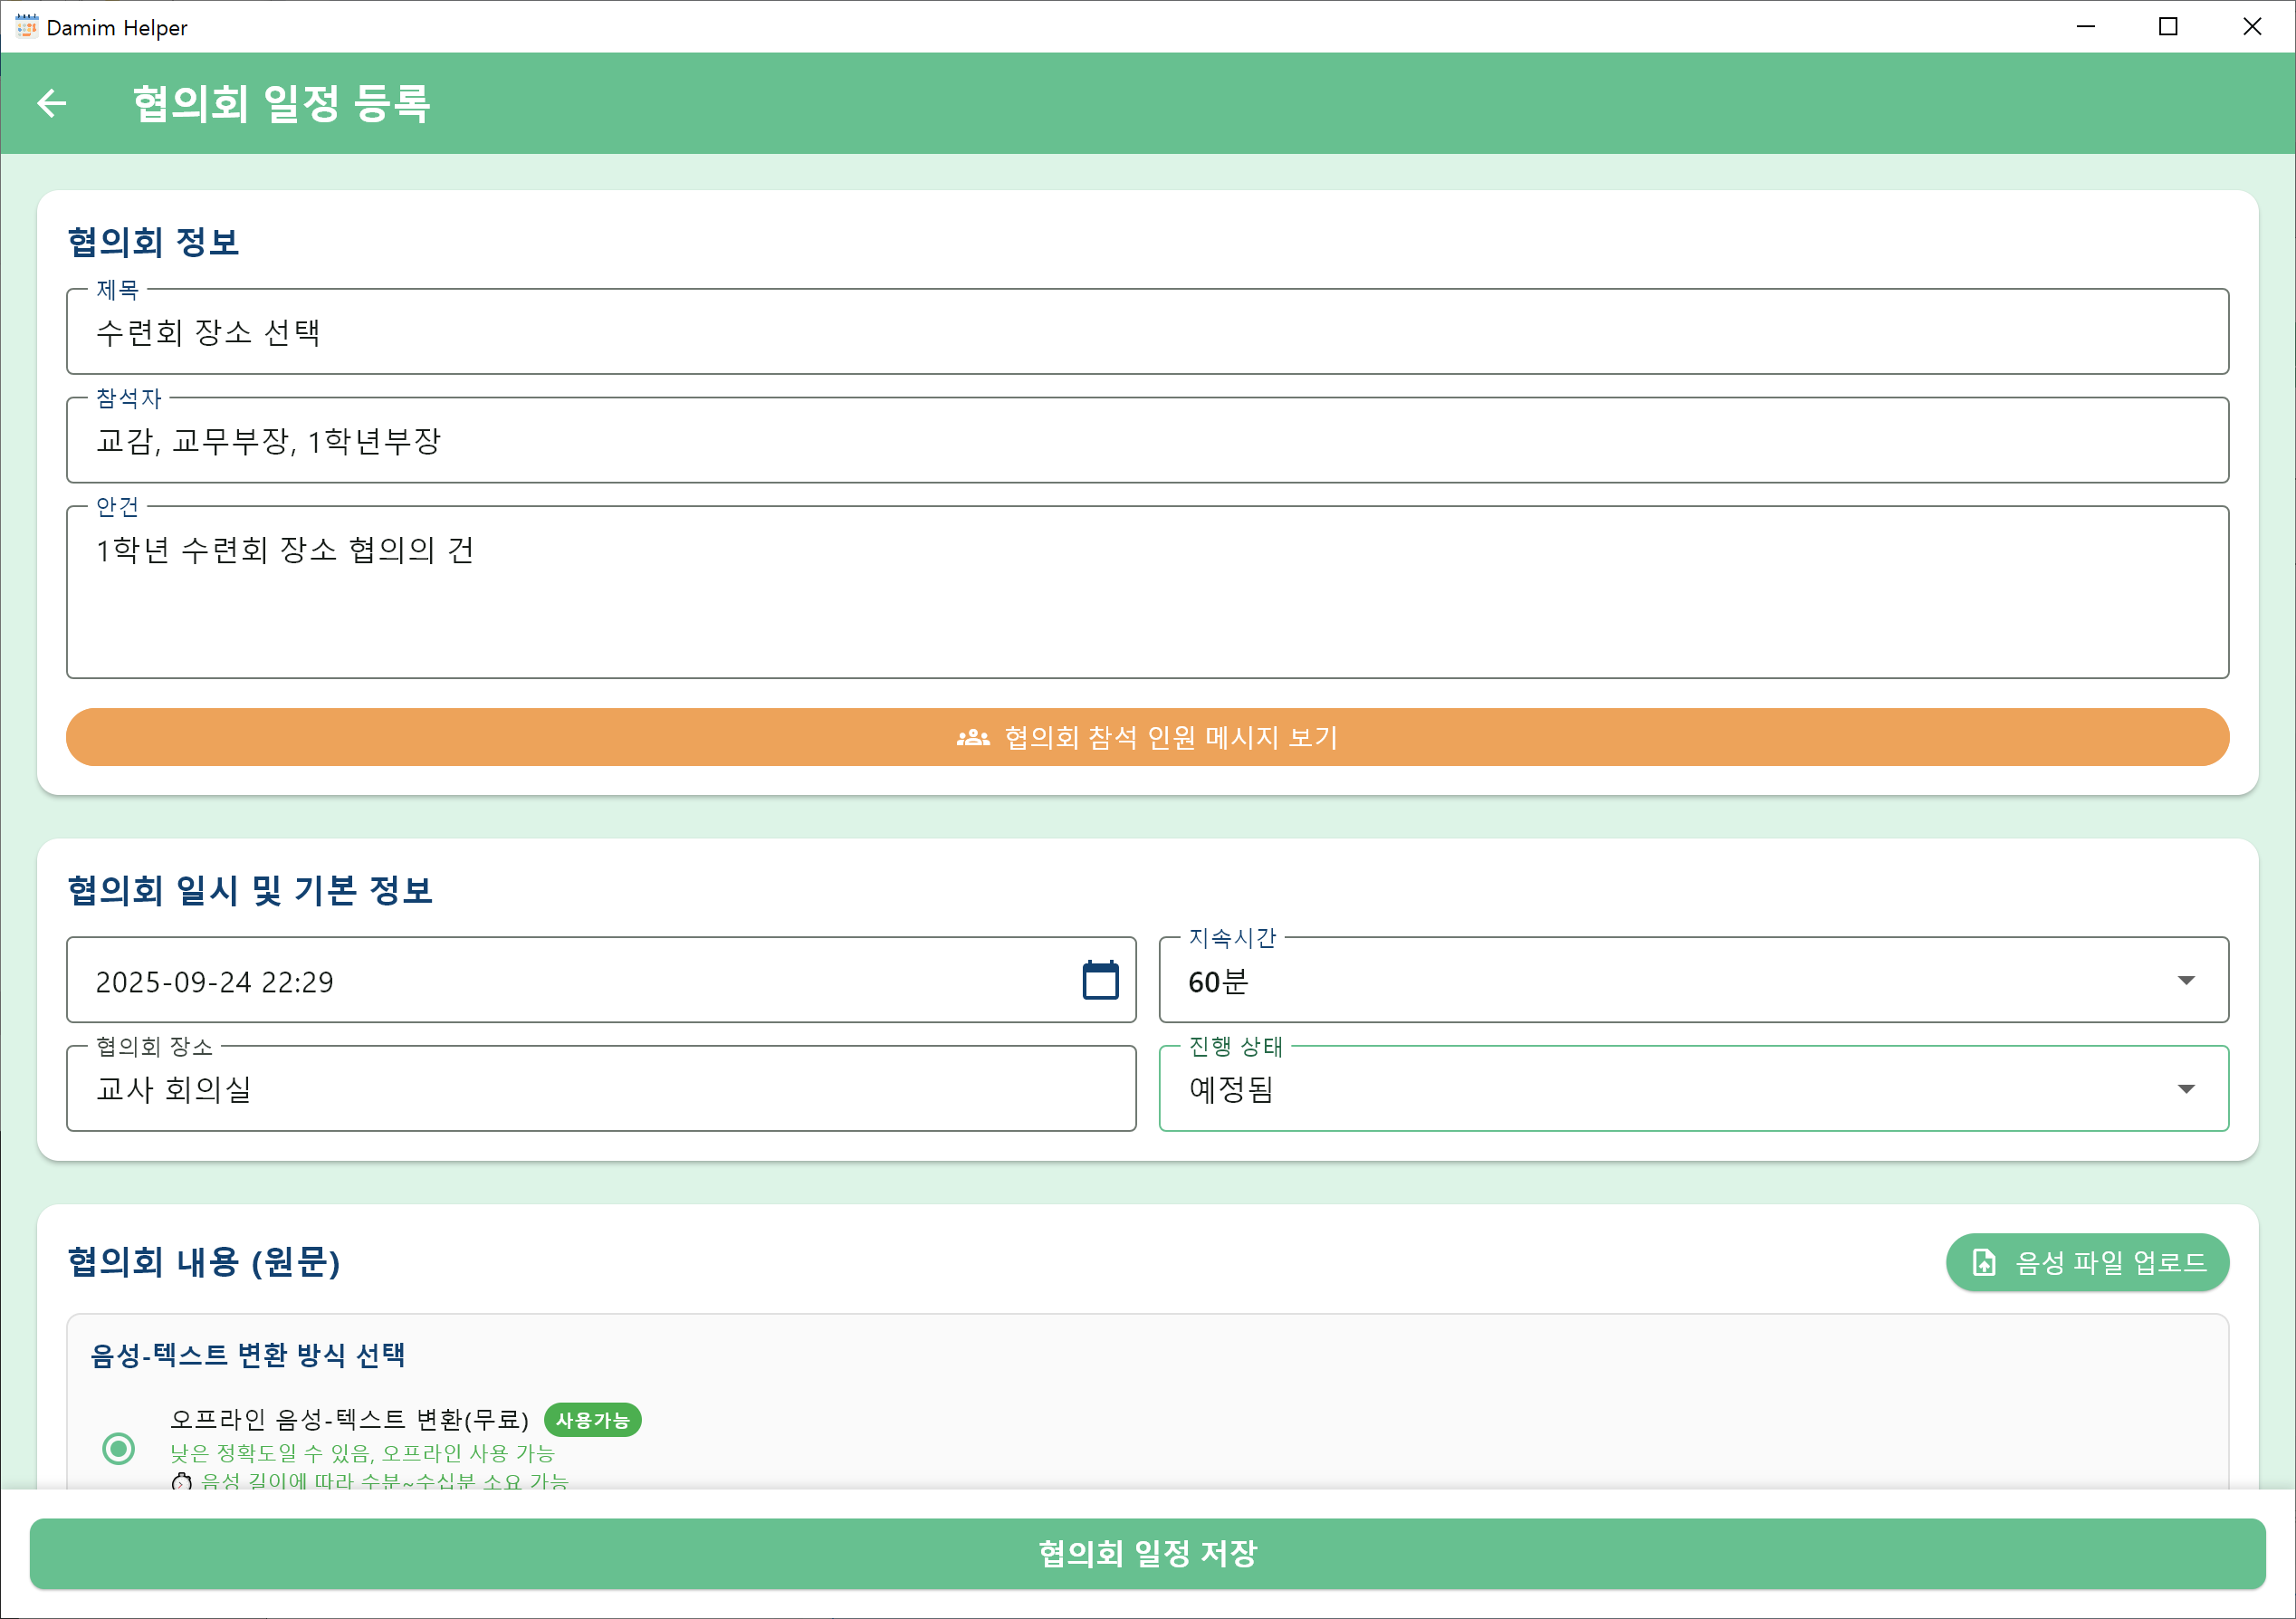
Task: Select 오프라인 음성-텍스트 변환(무료) radio button
Action: pos(119,1448)
